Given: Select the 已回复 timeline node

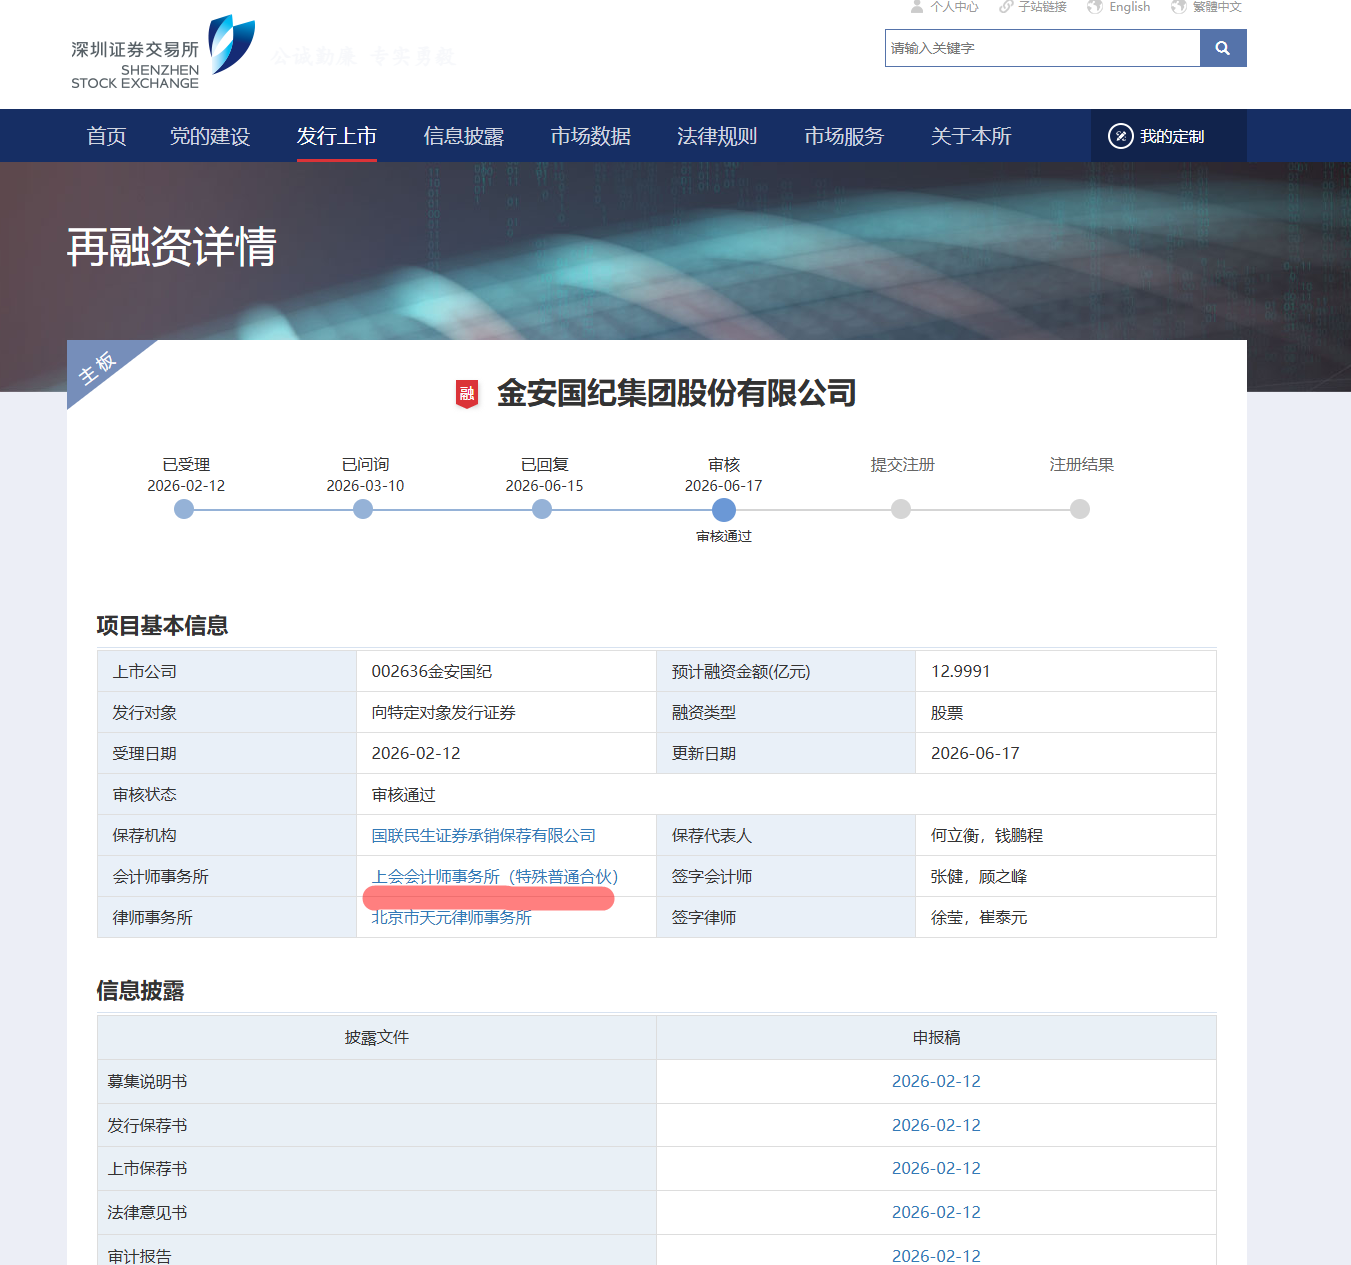Looking at the screenshot, I should [x=542, y=509].
